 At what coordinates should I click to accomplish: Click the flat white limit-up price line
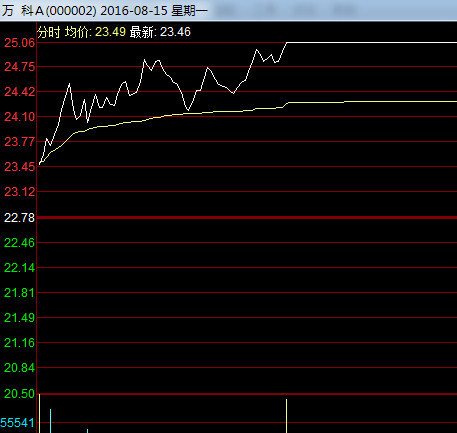[x=372, y=42]
